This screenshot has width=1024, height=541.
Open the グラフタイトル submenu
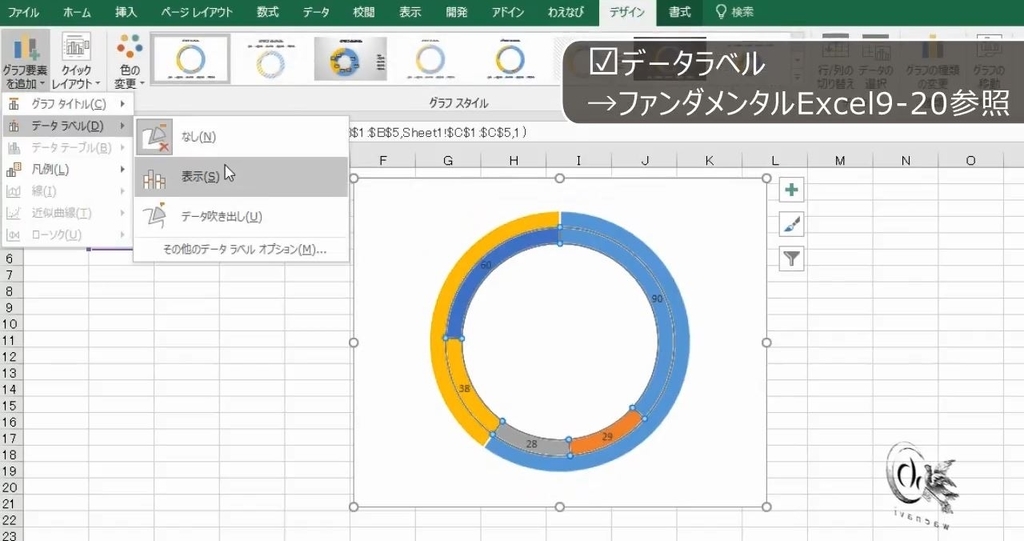(x=68, y=104)
